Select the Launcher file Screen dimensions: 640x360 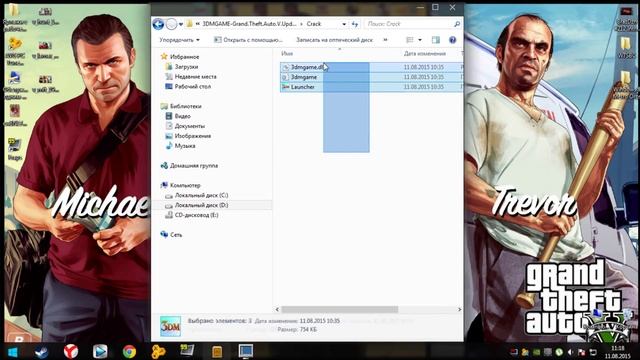[298, 87]
